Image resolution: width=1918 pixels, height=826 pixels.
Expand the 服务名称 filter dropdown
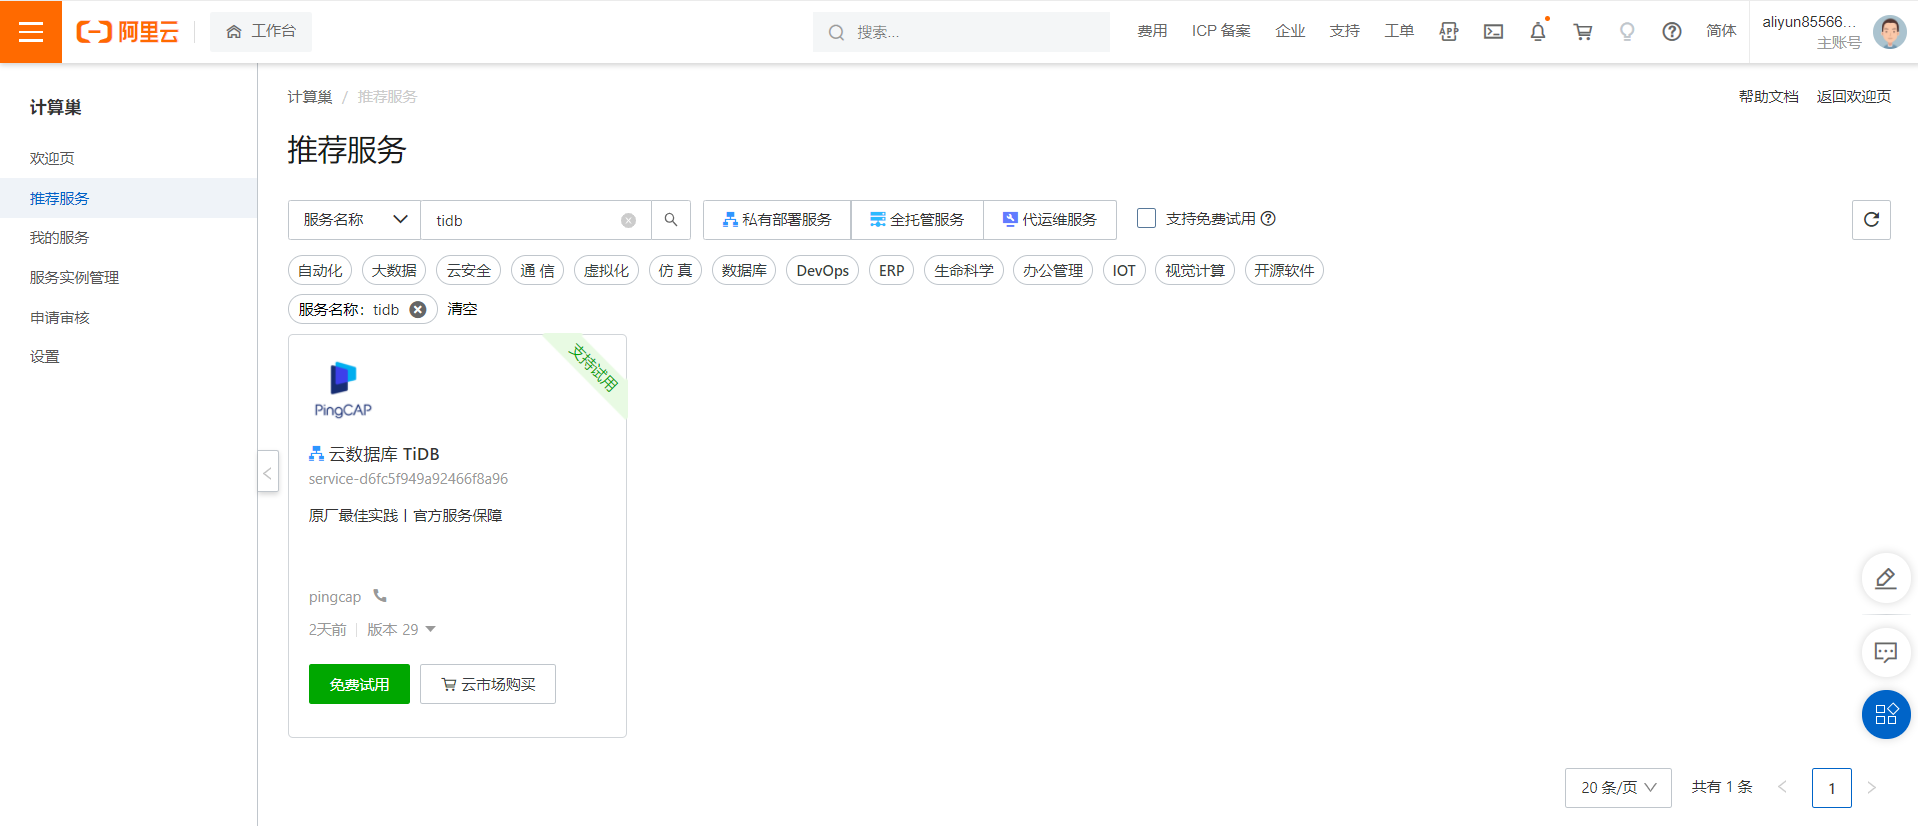[355, 220]
